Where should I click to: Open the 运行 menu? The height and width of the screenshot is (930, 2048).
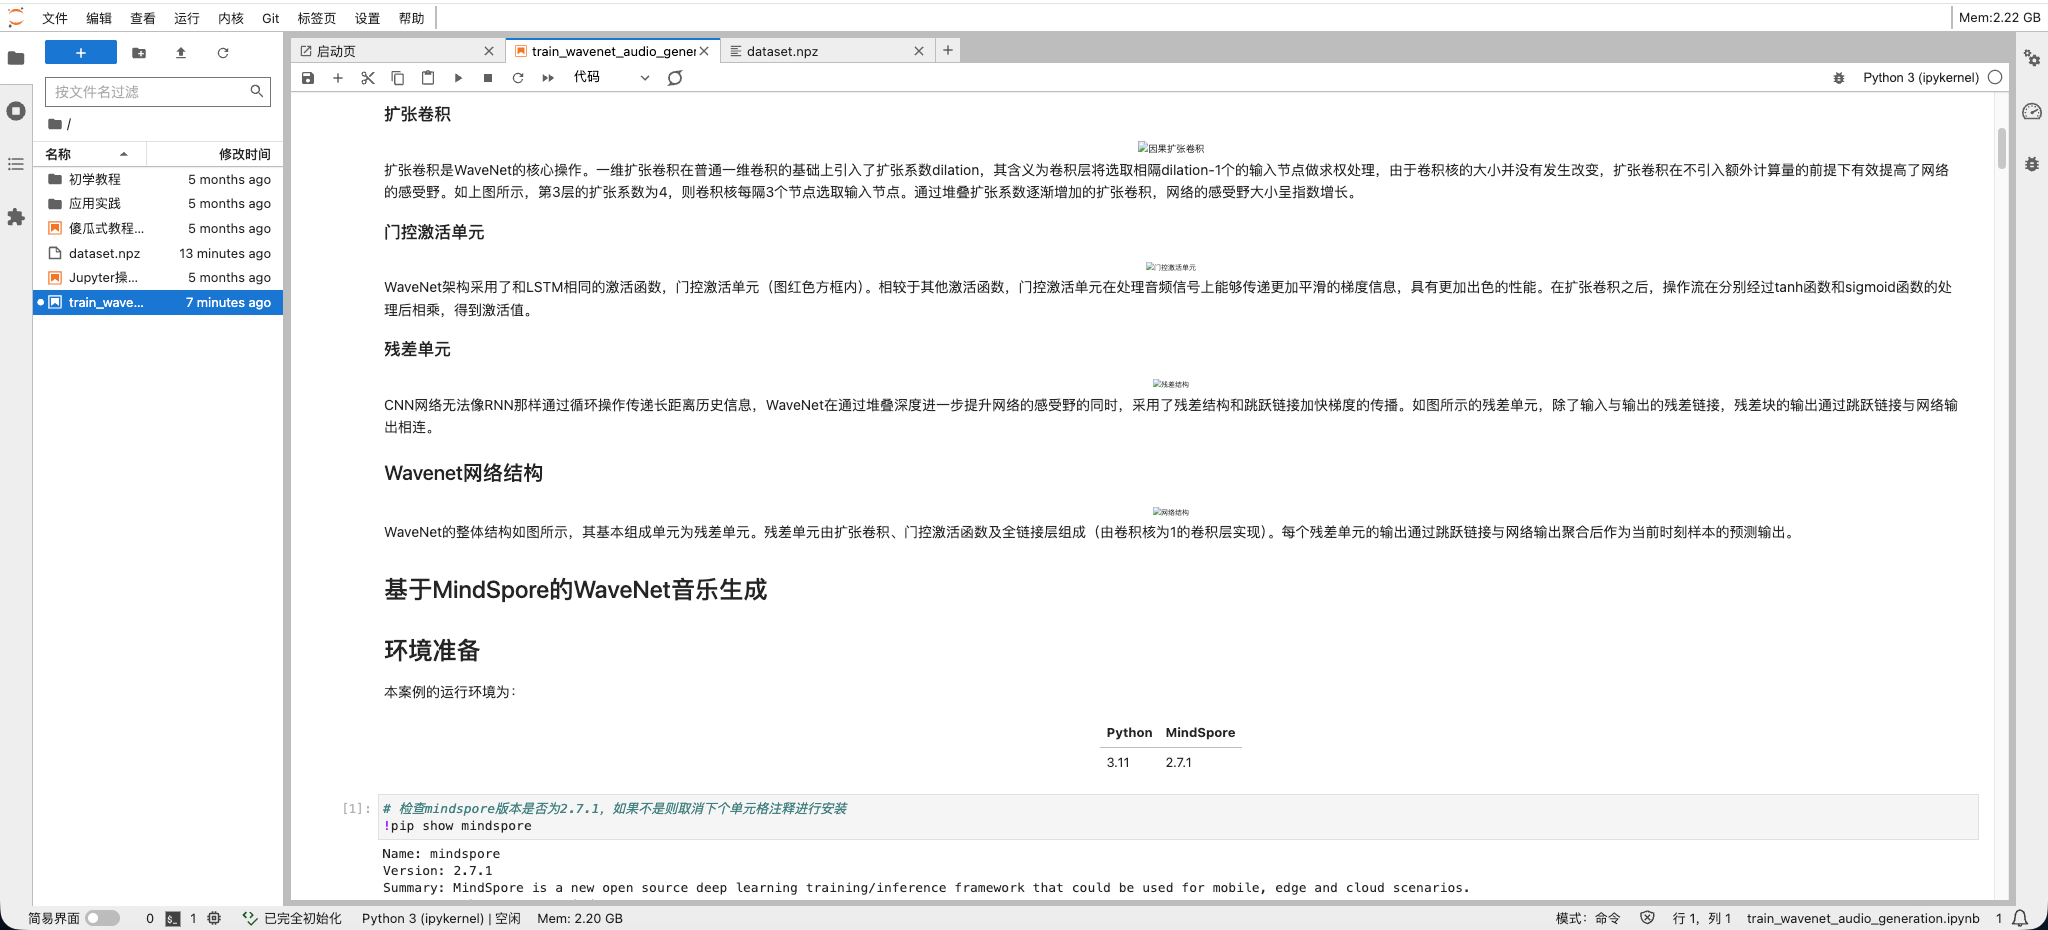[x=187, y=18]
